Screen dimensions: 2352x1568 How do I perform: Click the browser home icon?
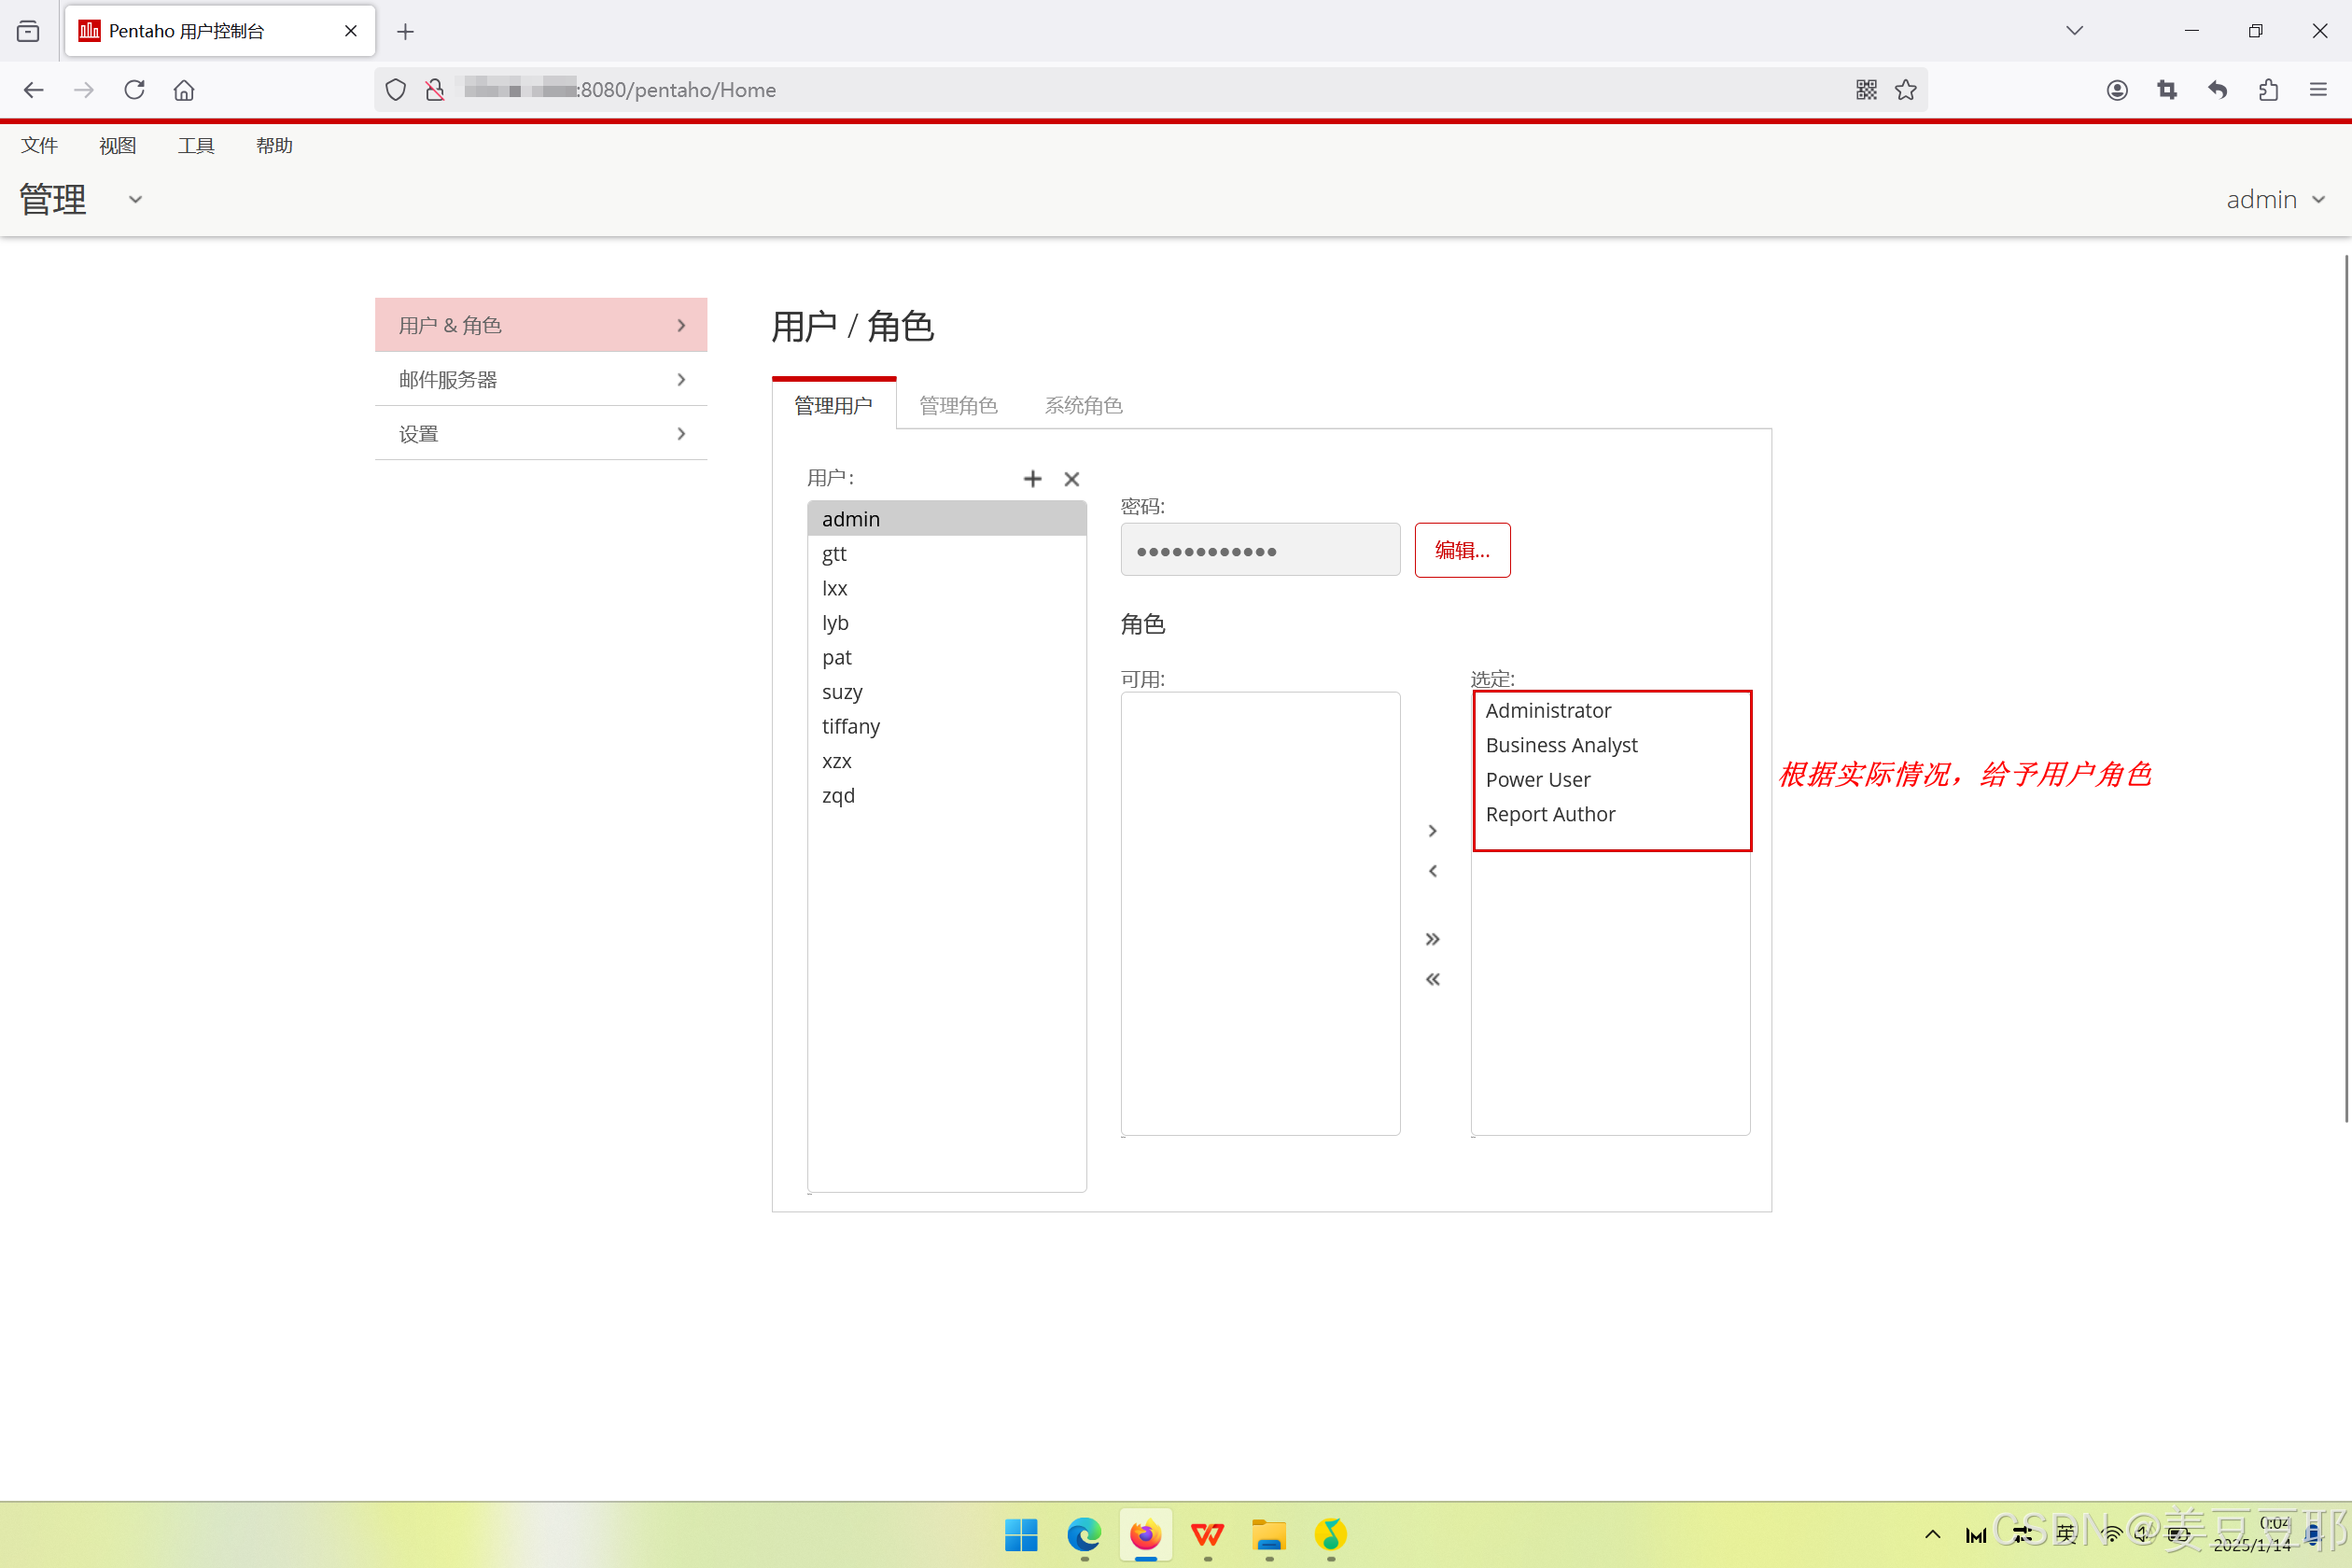pos(184,90)
